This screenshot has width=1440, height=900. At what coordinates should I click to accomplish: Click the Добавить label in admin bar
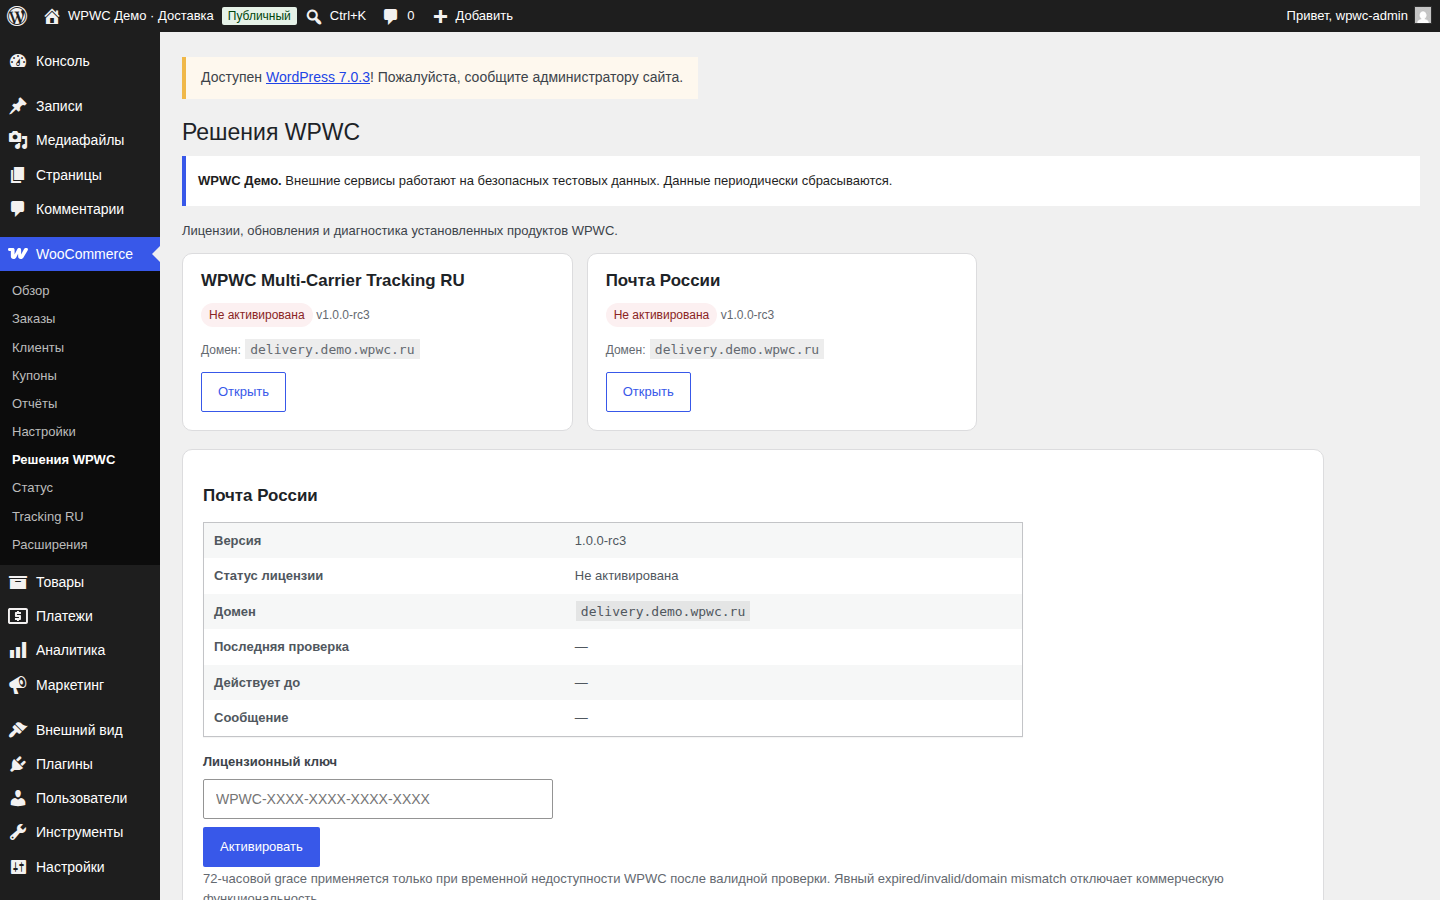click(x=484, y=16)
